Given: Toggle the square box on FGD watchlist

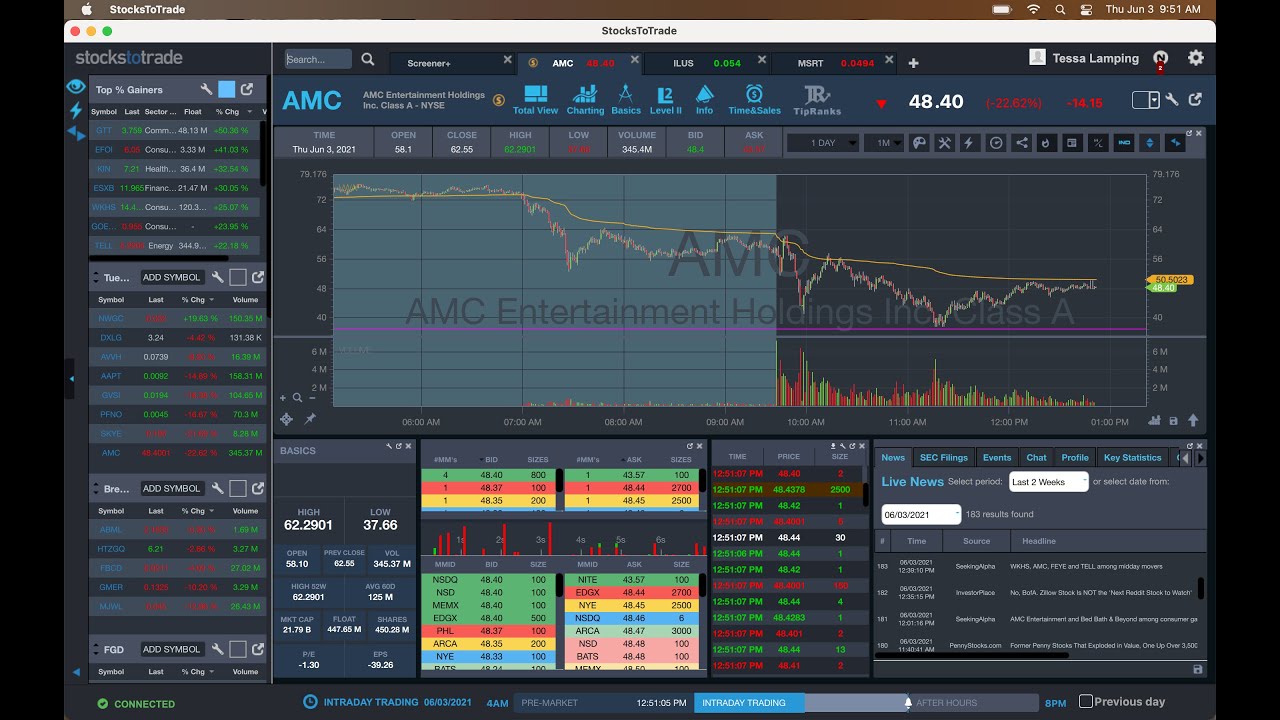Looking at the screenshot, I should [x=238, y=649].
